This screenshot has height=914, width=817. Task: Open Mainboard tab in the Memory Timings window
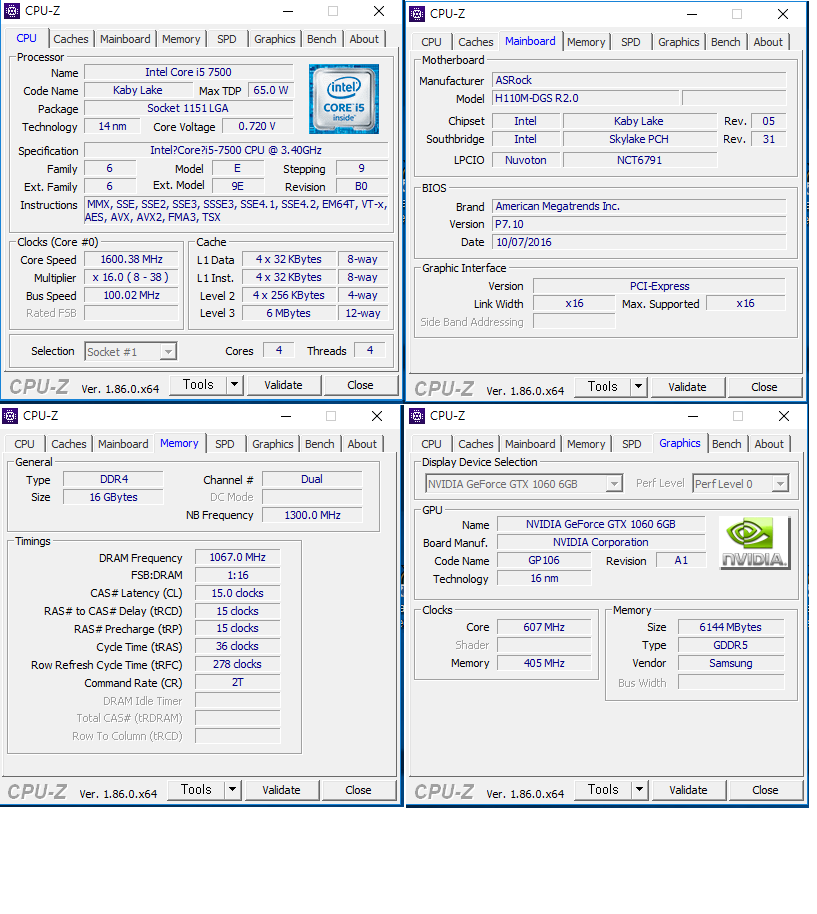[x=123, y=444]
